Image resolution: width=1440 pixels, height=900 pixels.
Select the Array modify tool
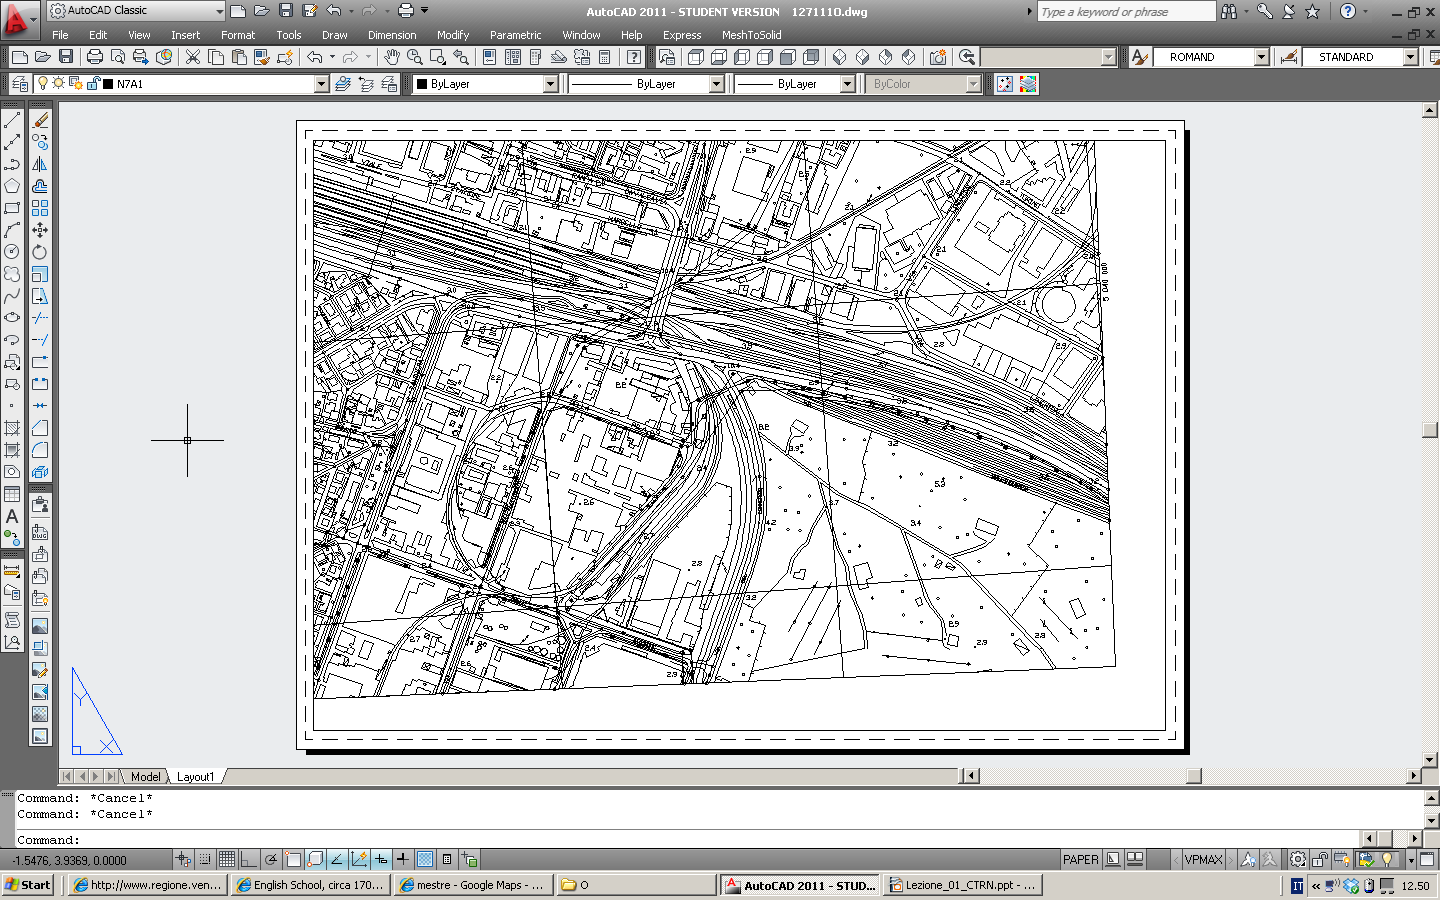[x=40, y=208]
